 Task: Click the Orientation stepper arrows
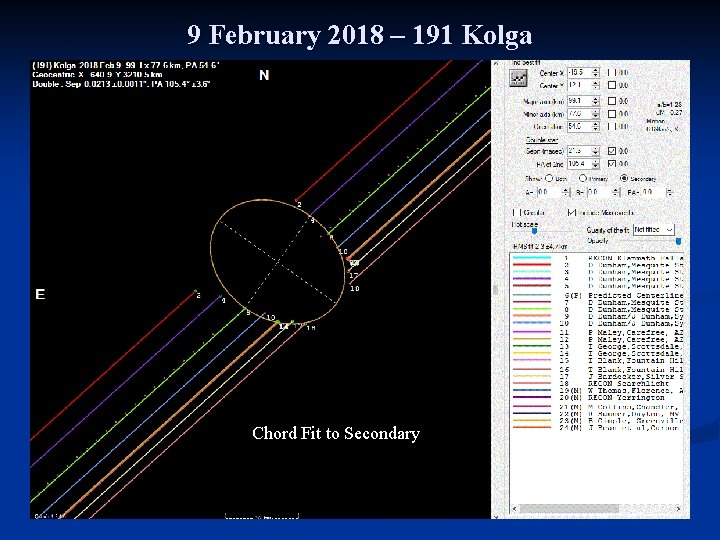[x=596, y=126]
